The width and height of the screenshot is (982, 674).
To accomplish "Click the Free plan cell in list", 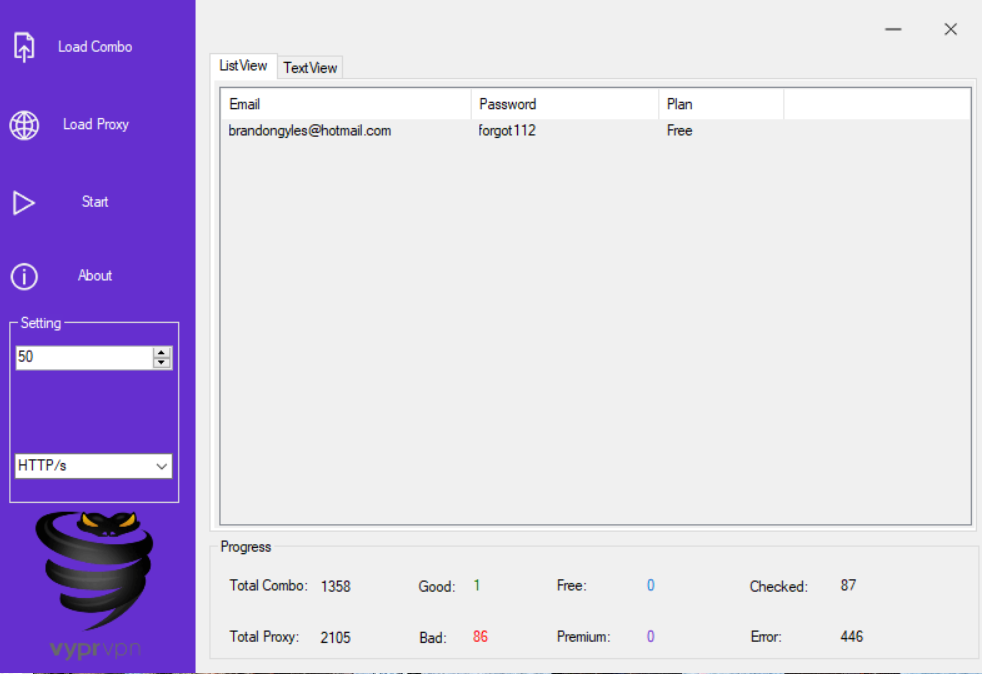I will 680,131.
